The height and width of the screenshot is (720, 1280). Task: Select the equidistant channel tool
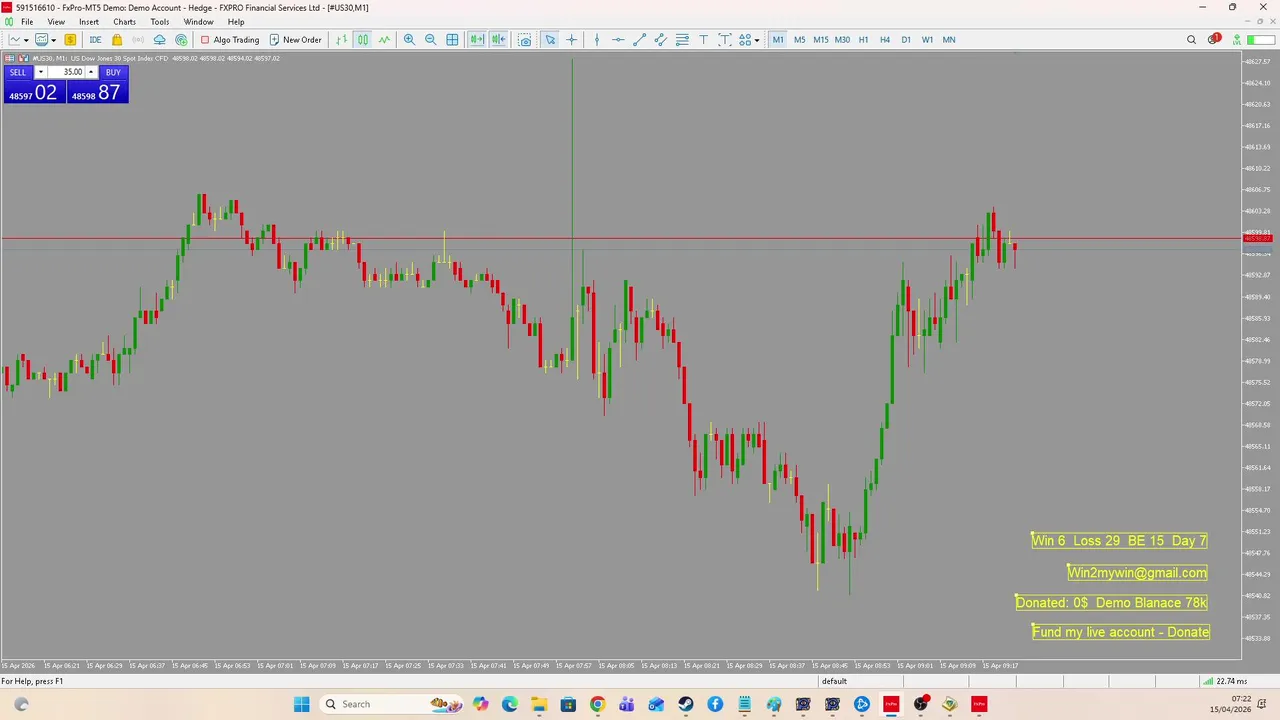click(661, 40)
